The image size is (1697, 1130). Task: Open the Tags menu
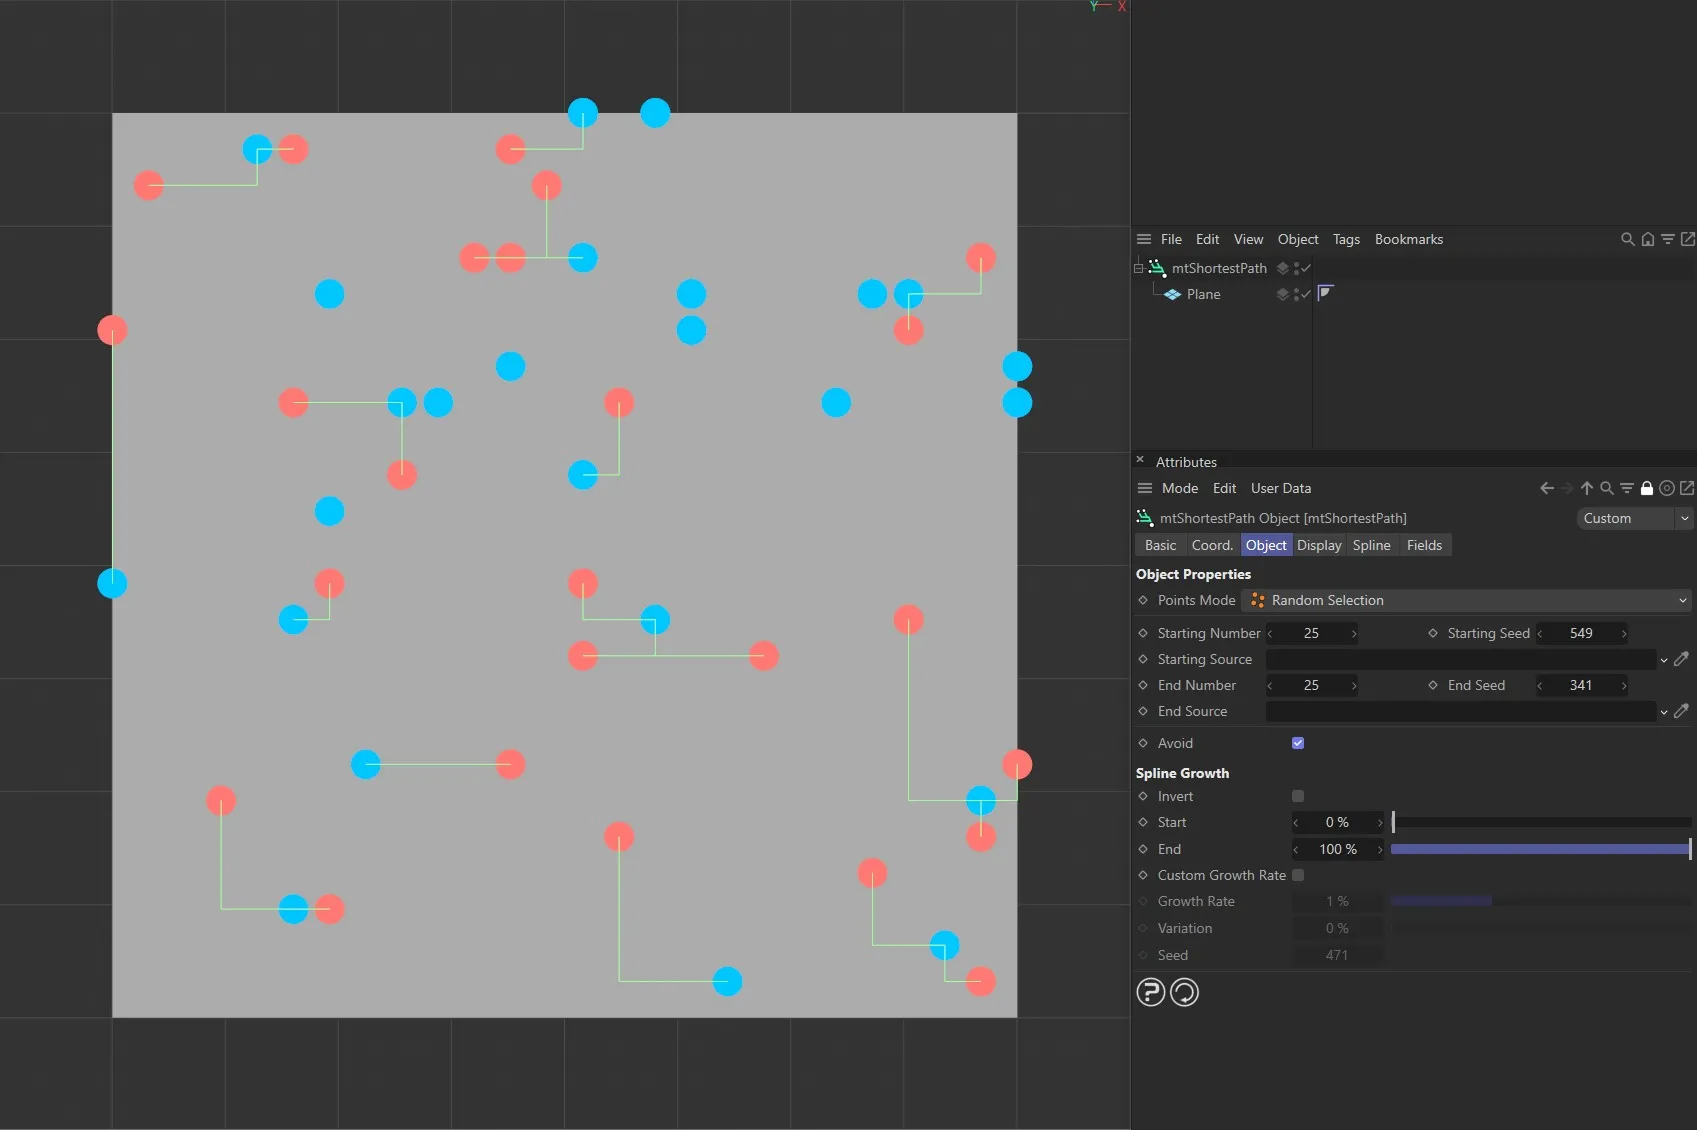tap(1346, 239)
